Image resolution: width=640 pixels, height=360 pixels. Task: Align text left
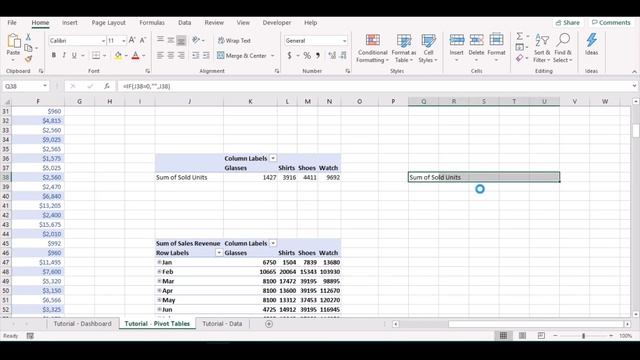[160, 55]
